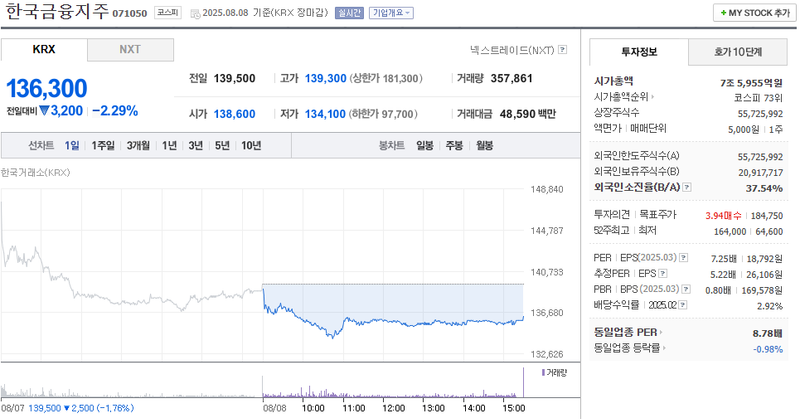Image resolution: width=800 pixels, height=419 pixels.
Task: Click calendar icon before 2025.08.08 date
Action: 195,14
